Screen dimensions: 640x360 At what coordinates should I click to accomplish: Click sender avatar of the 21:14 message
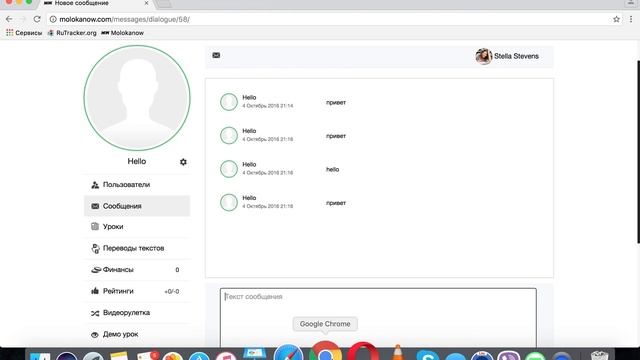click(229, 102)
